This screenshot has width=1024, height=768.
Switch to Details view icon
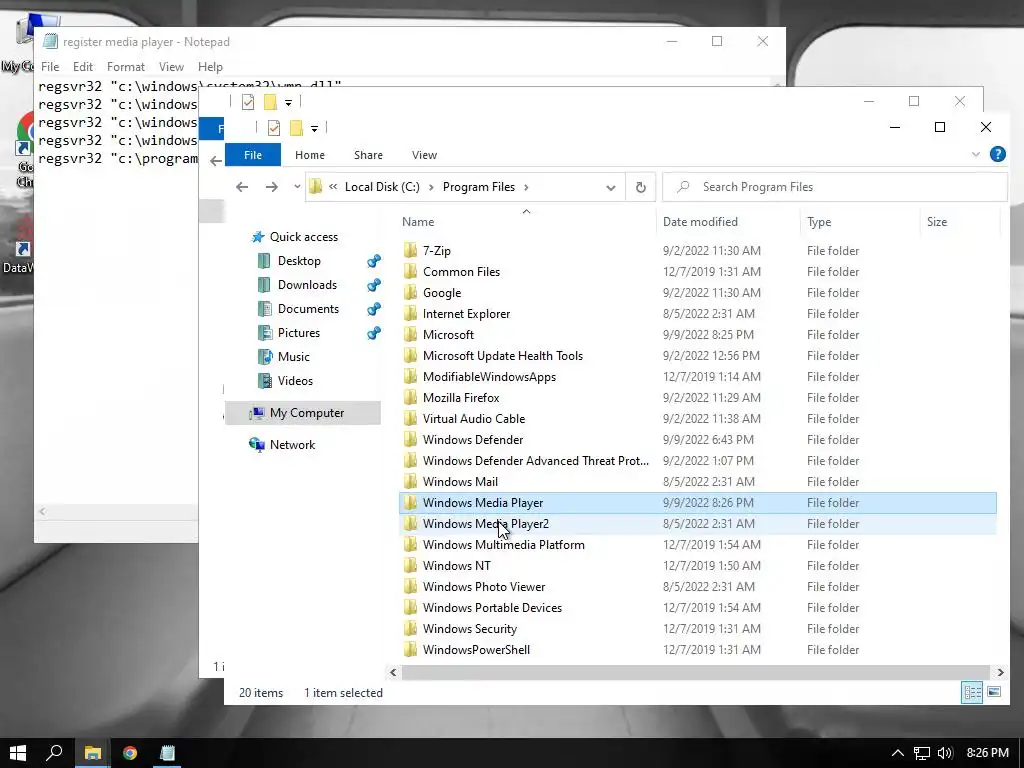972,692
